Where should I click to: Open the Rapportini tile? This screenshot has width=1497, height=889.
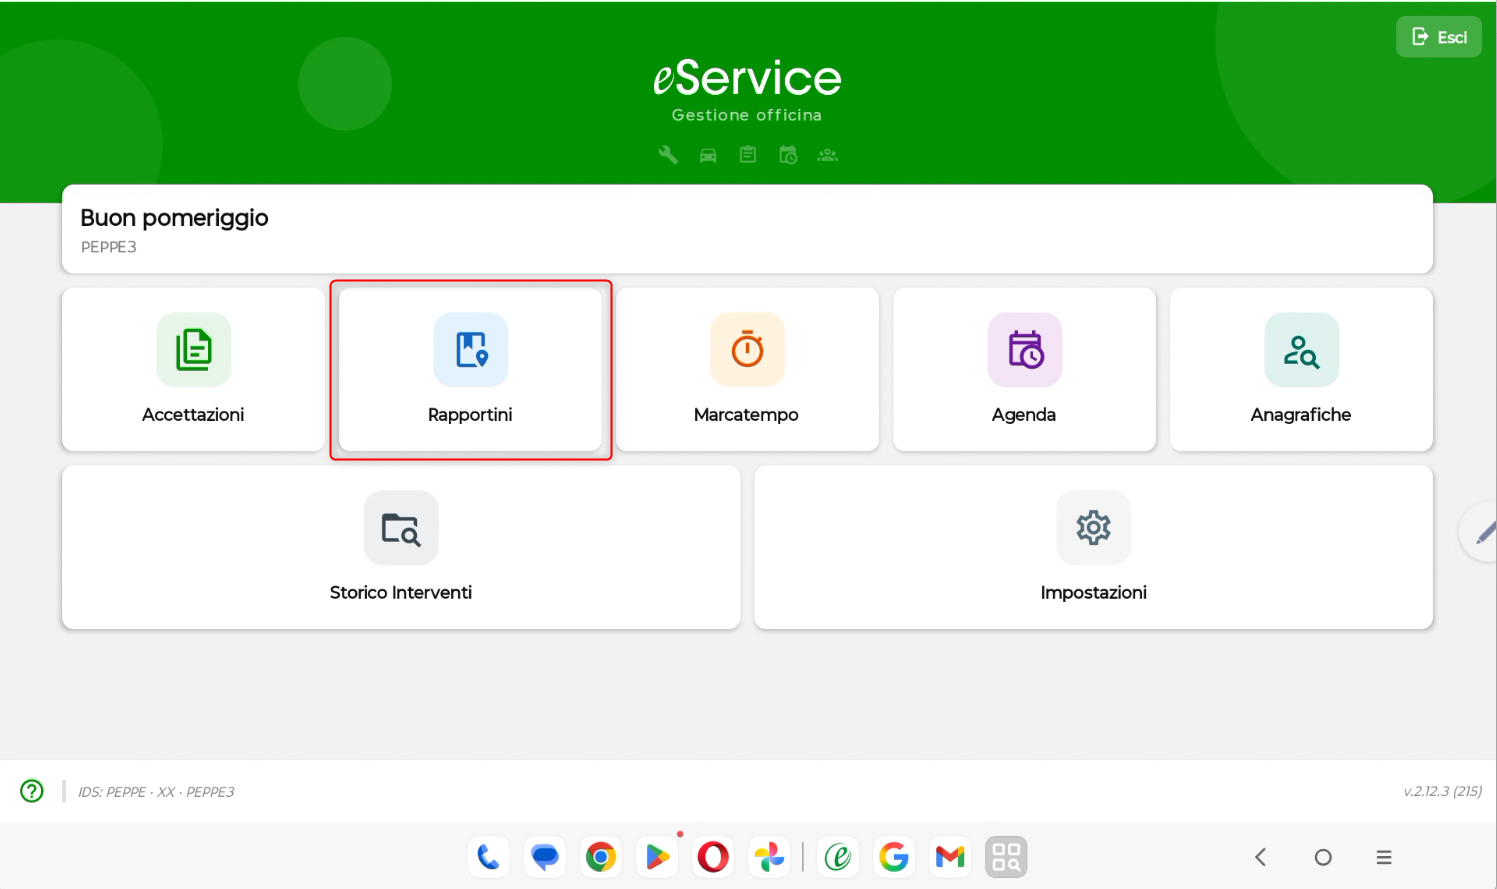click(x=470, y=369)
